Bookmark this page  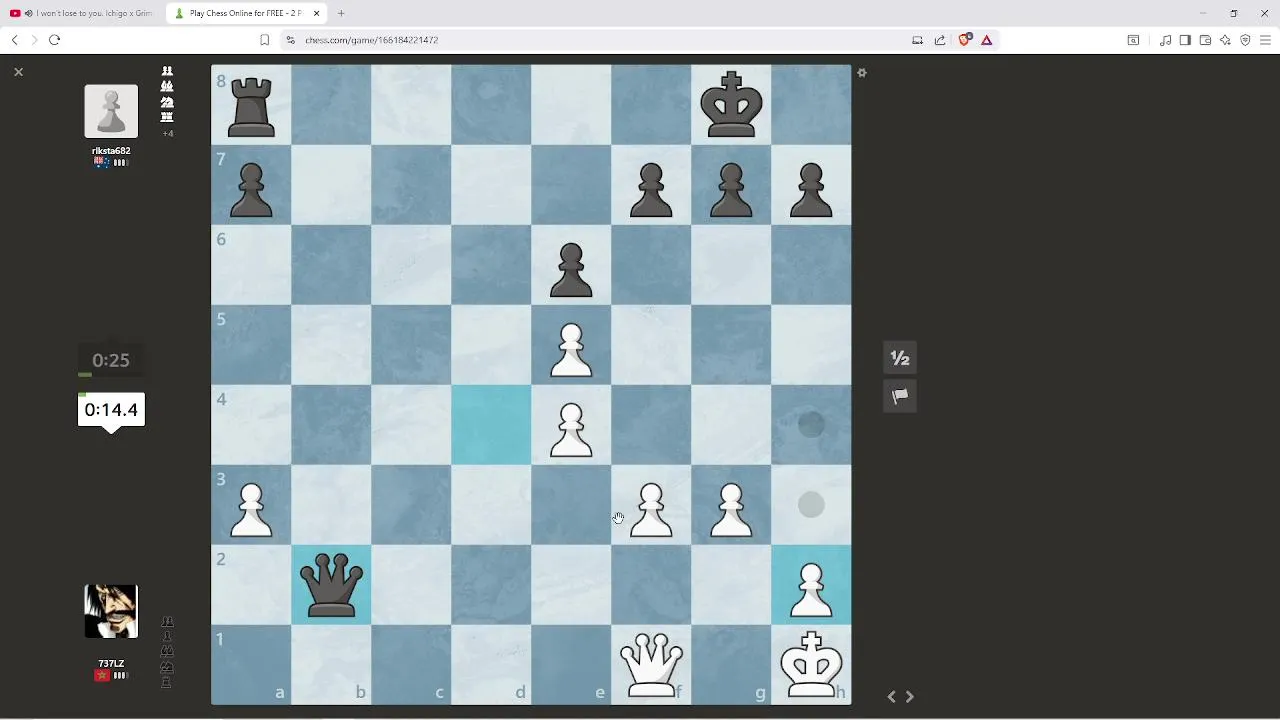[264, 40]
